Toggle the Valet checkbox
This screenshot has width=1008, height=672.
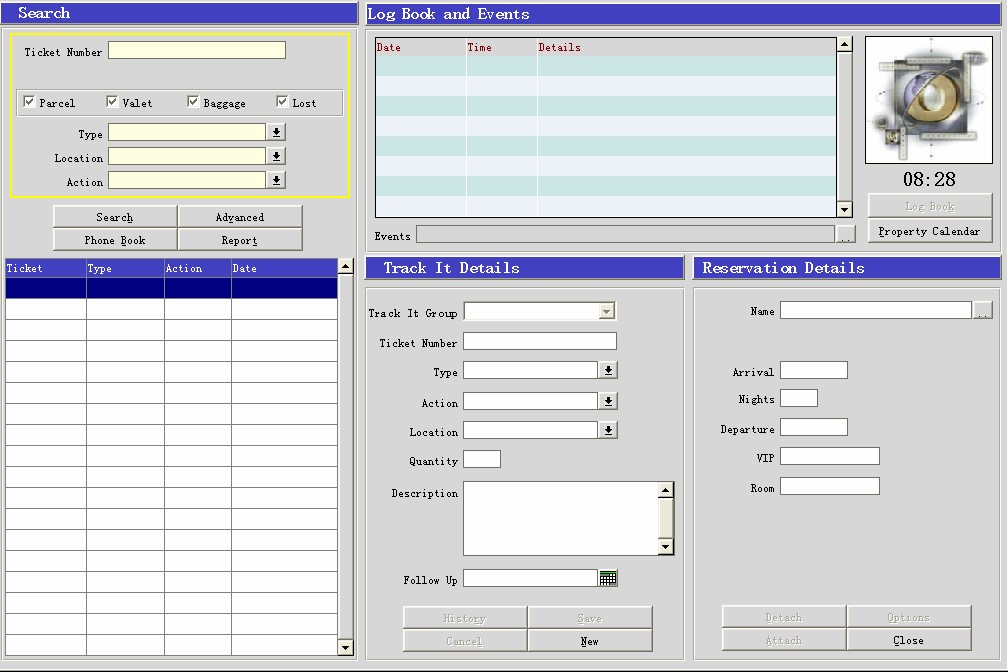(x=112, y=102)
